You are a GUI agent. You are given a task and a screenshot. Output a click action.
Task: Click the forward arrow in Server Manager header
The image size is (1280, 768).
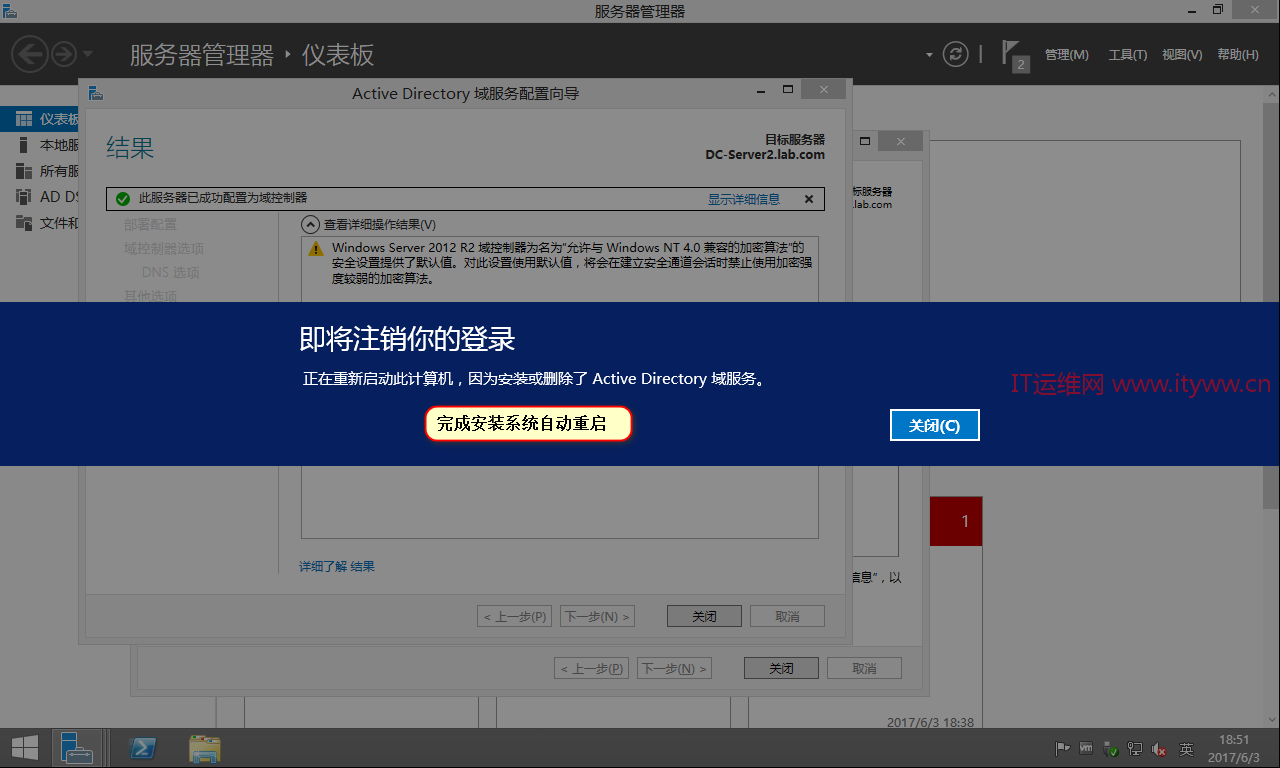[64, 53]
